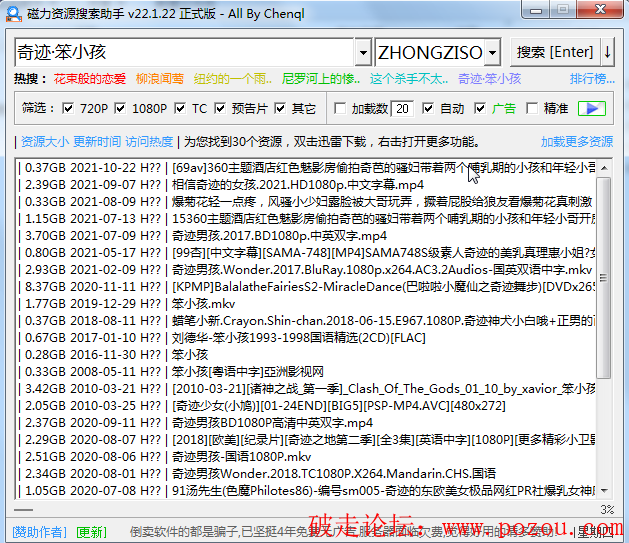Viewport: 629px width, 543px height.
Task: Sort results by 资源大小
Action: click(45, 142)
